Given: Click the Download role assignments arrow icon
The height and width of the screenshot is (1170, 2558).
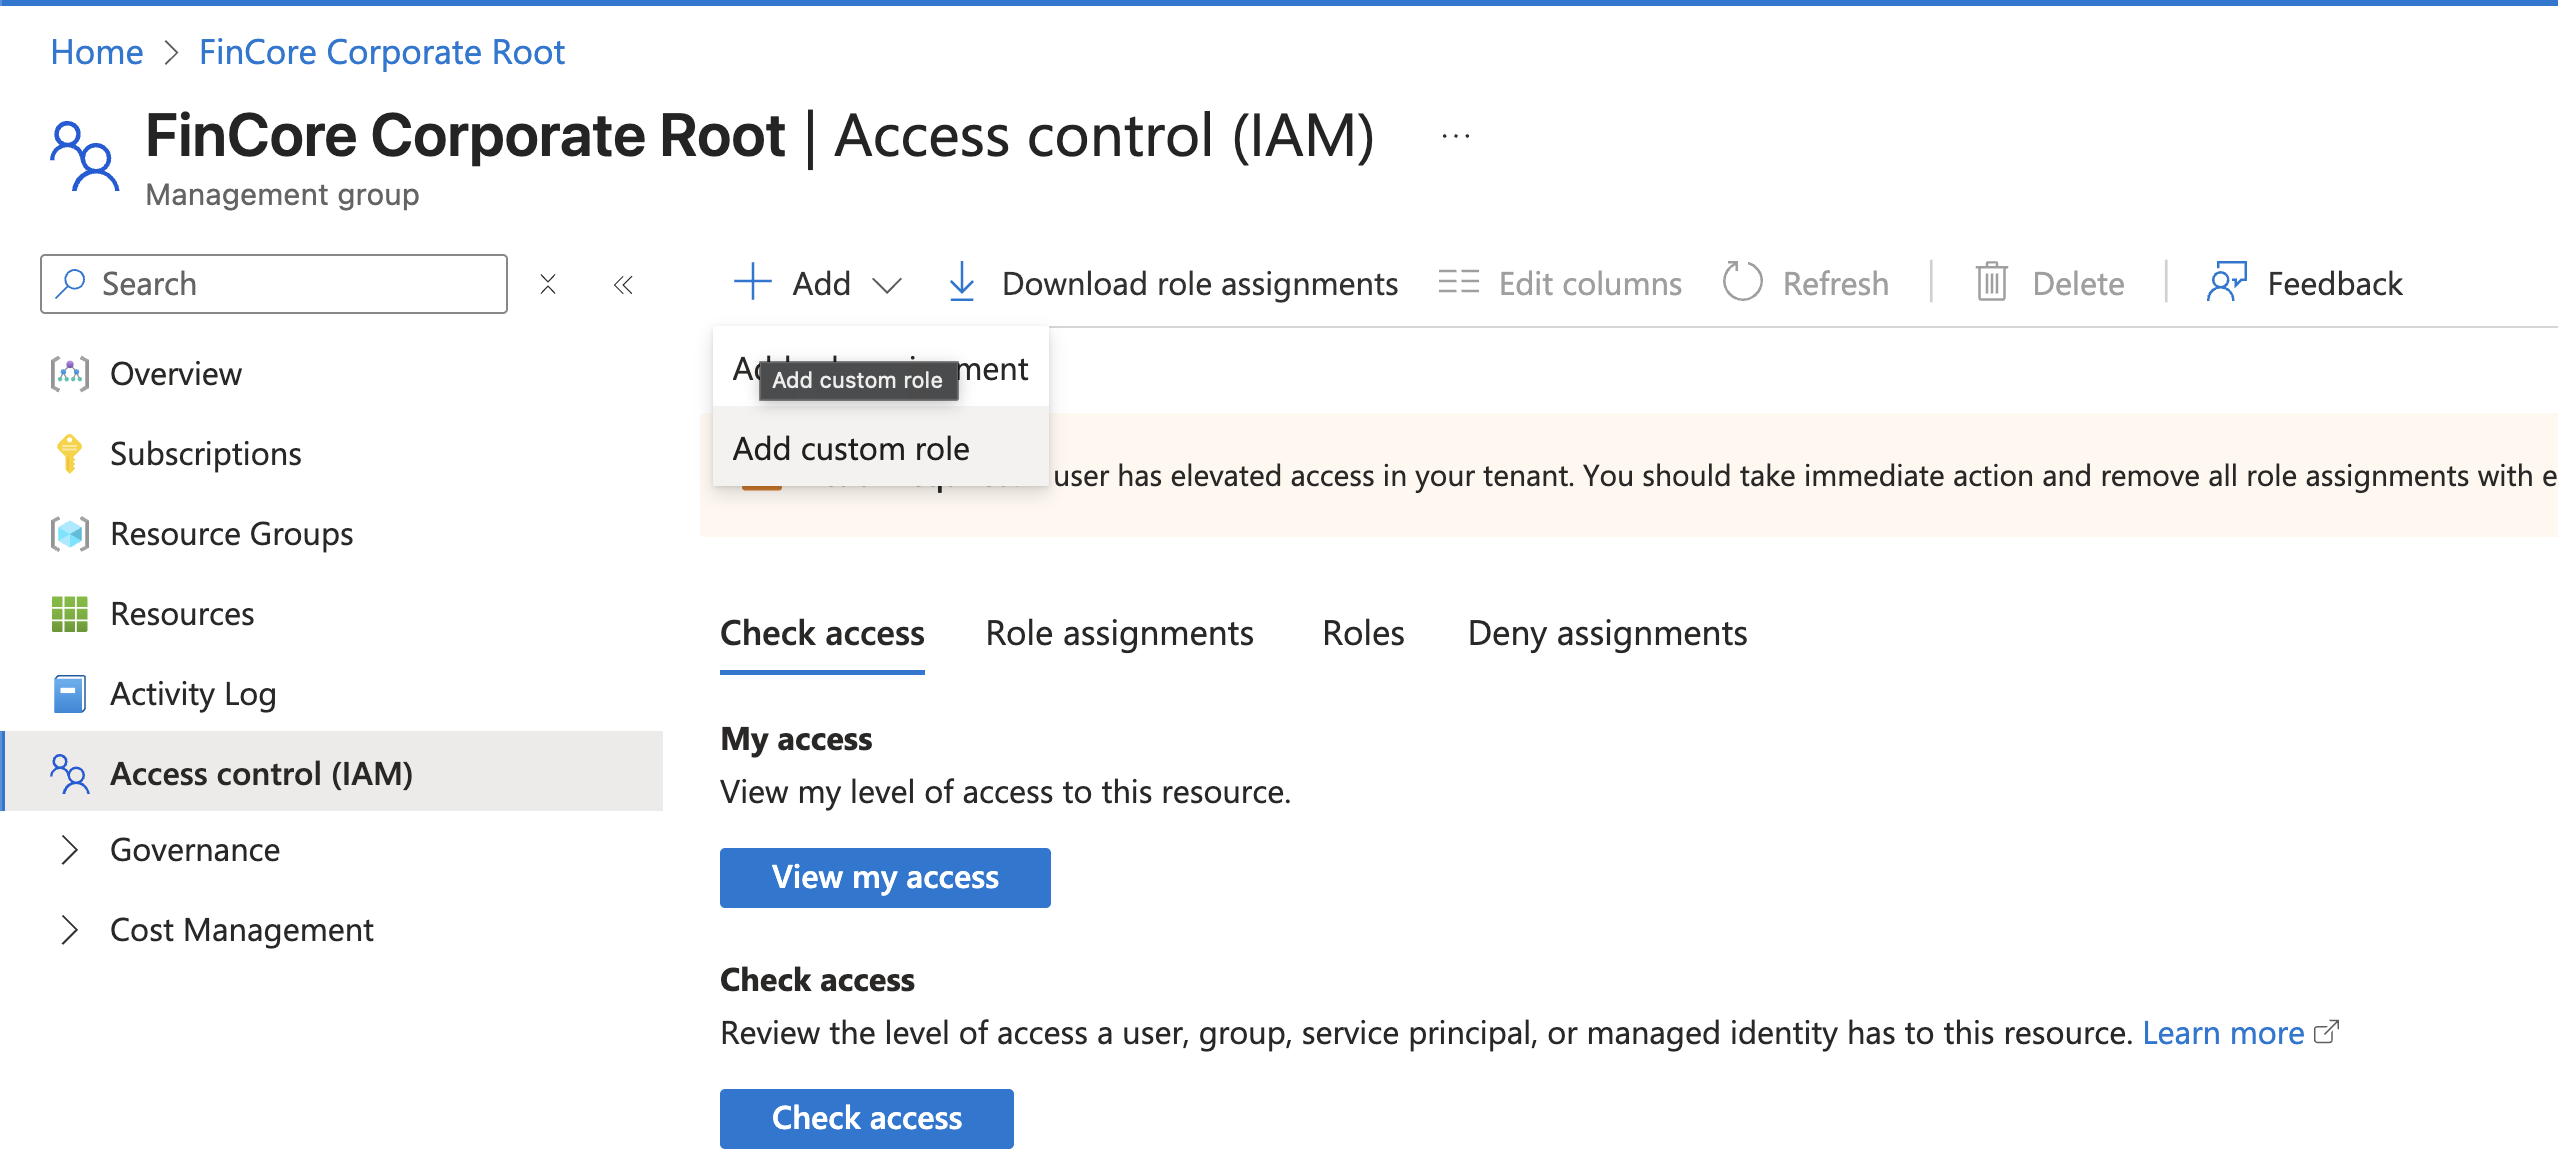Looking at the screenshot, I should click(x=961, y=283).
